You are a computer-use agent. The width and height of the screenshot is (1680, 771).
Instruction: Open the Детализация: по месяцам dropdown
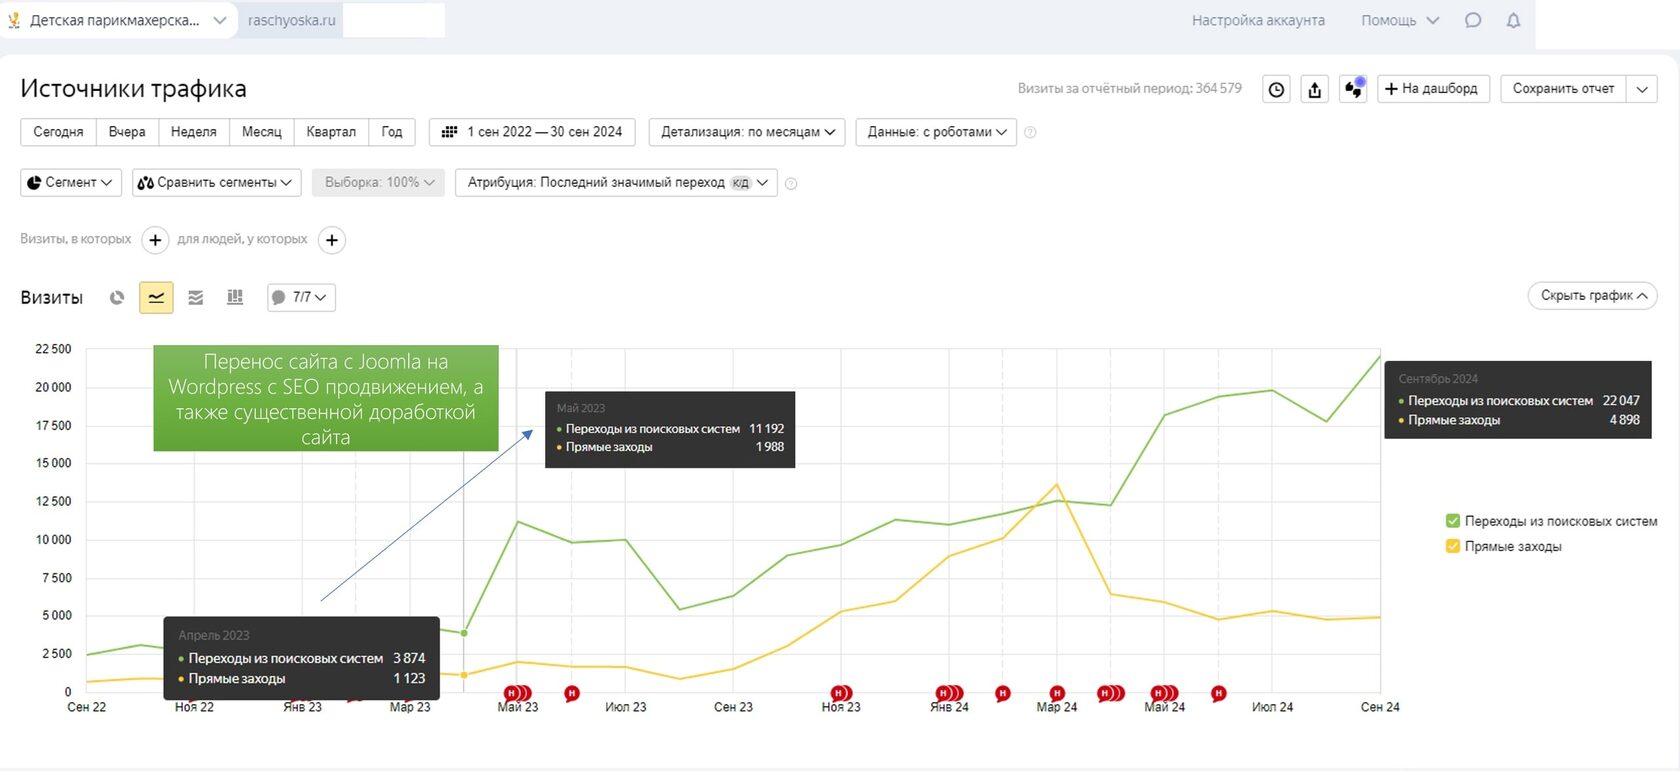[x=747, y=132]
